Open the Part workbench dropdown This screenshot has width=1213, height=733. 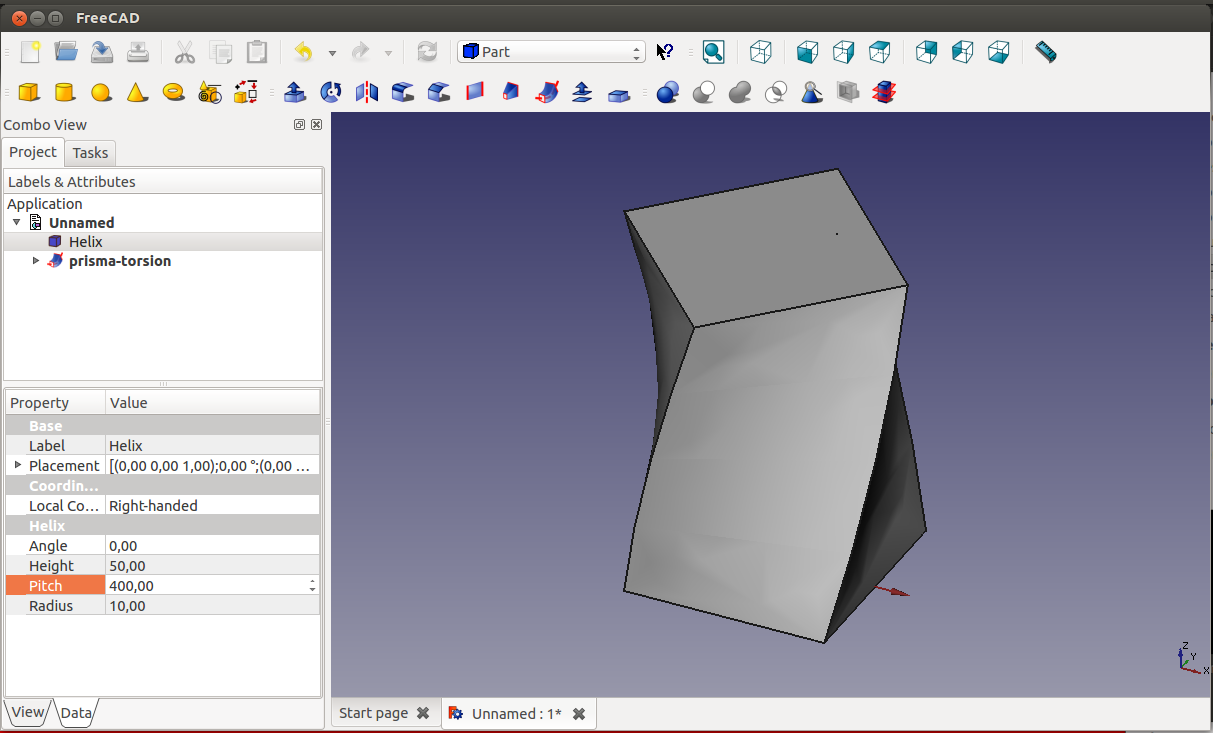(551, 52)
